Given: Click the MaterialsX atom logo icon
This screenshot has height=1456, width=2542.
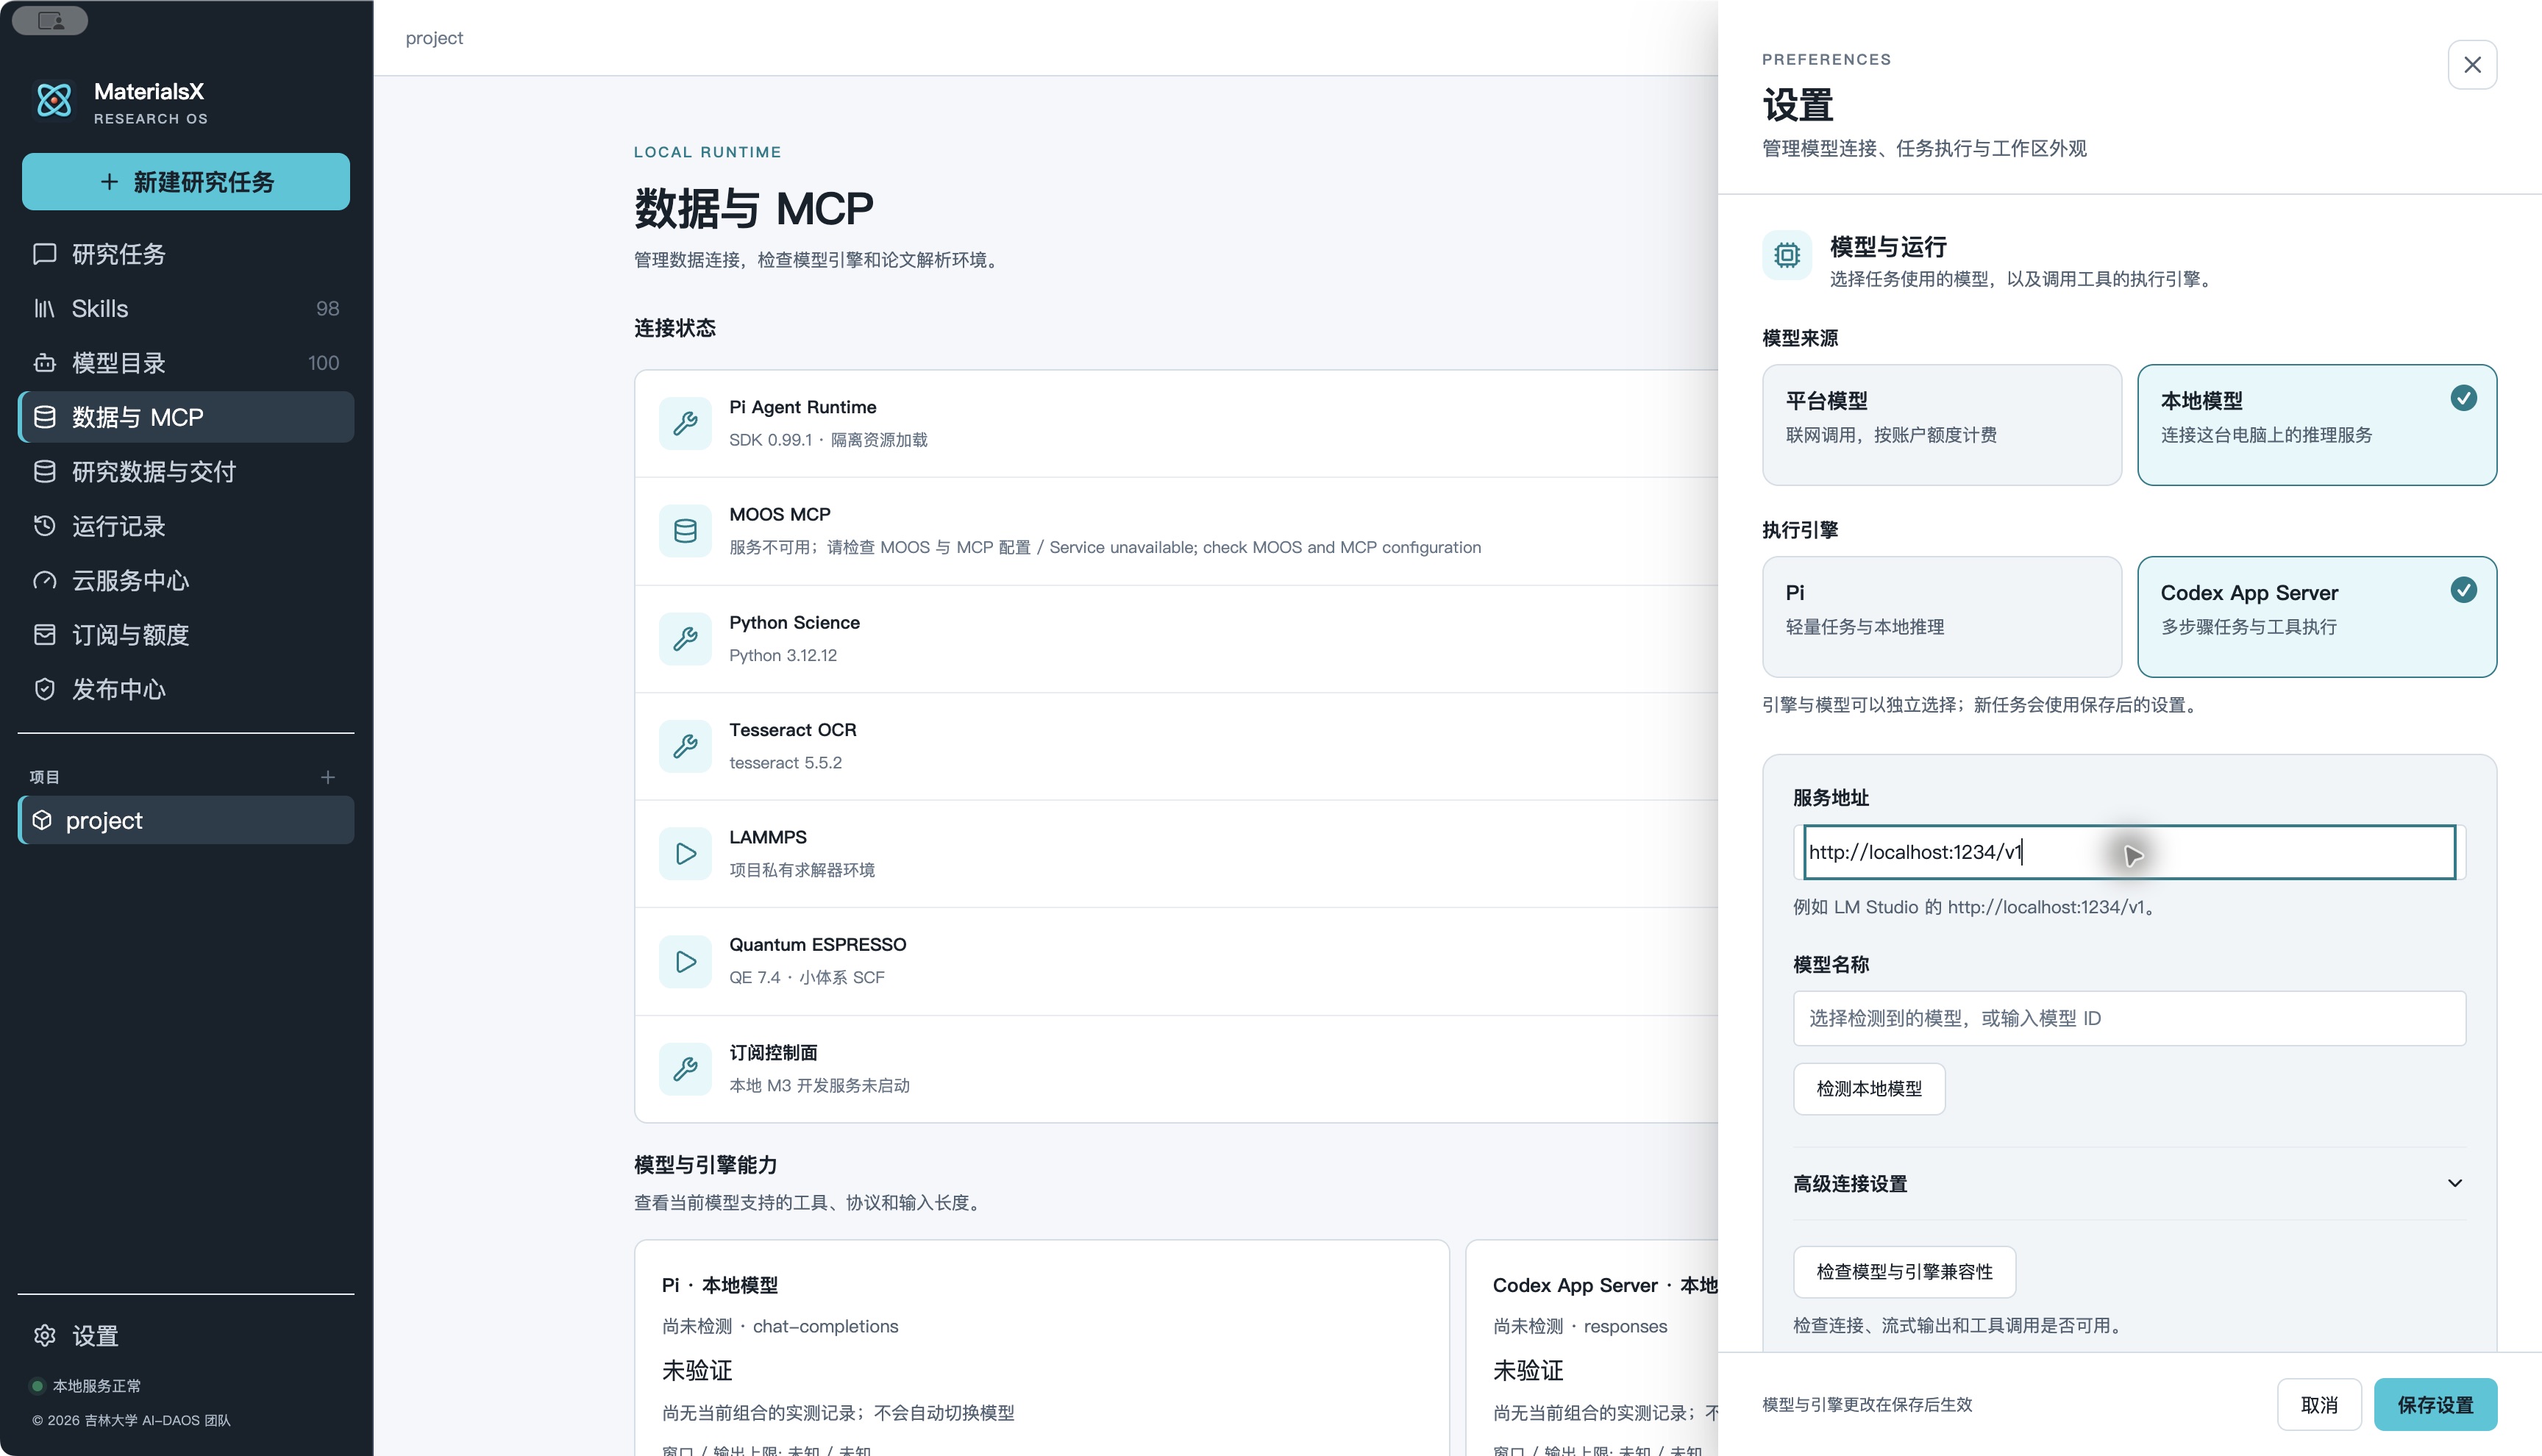Looking at the screenshot, I should pyautogui.click(x=54, y=100).
